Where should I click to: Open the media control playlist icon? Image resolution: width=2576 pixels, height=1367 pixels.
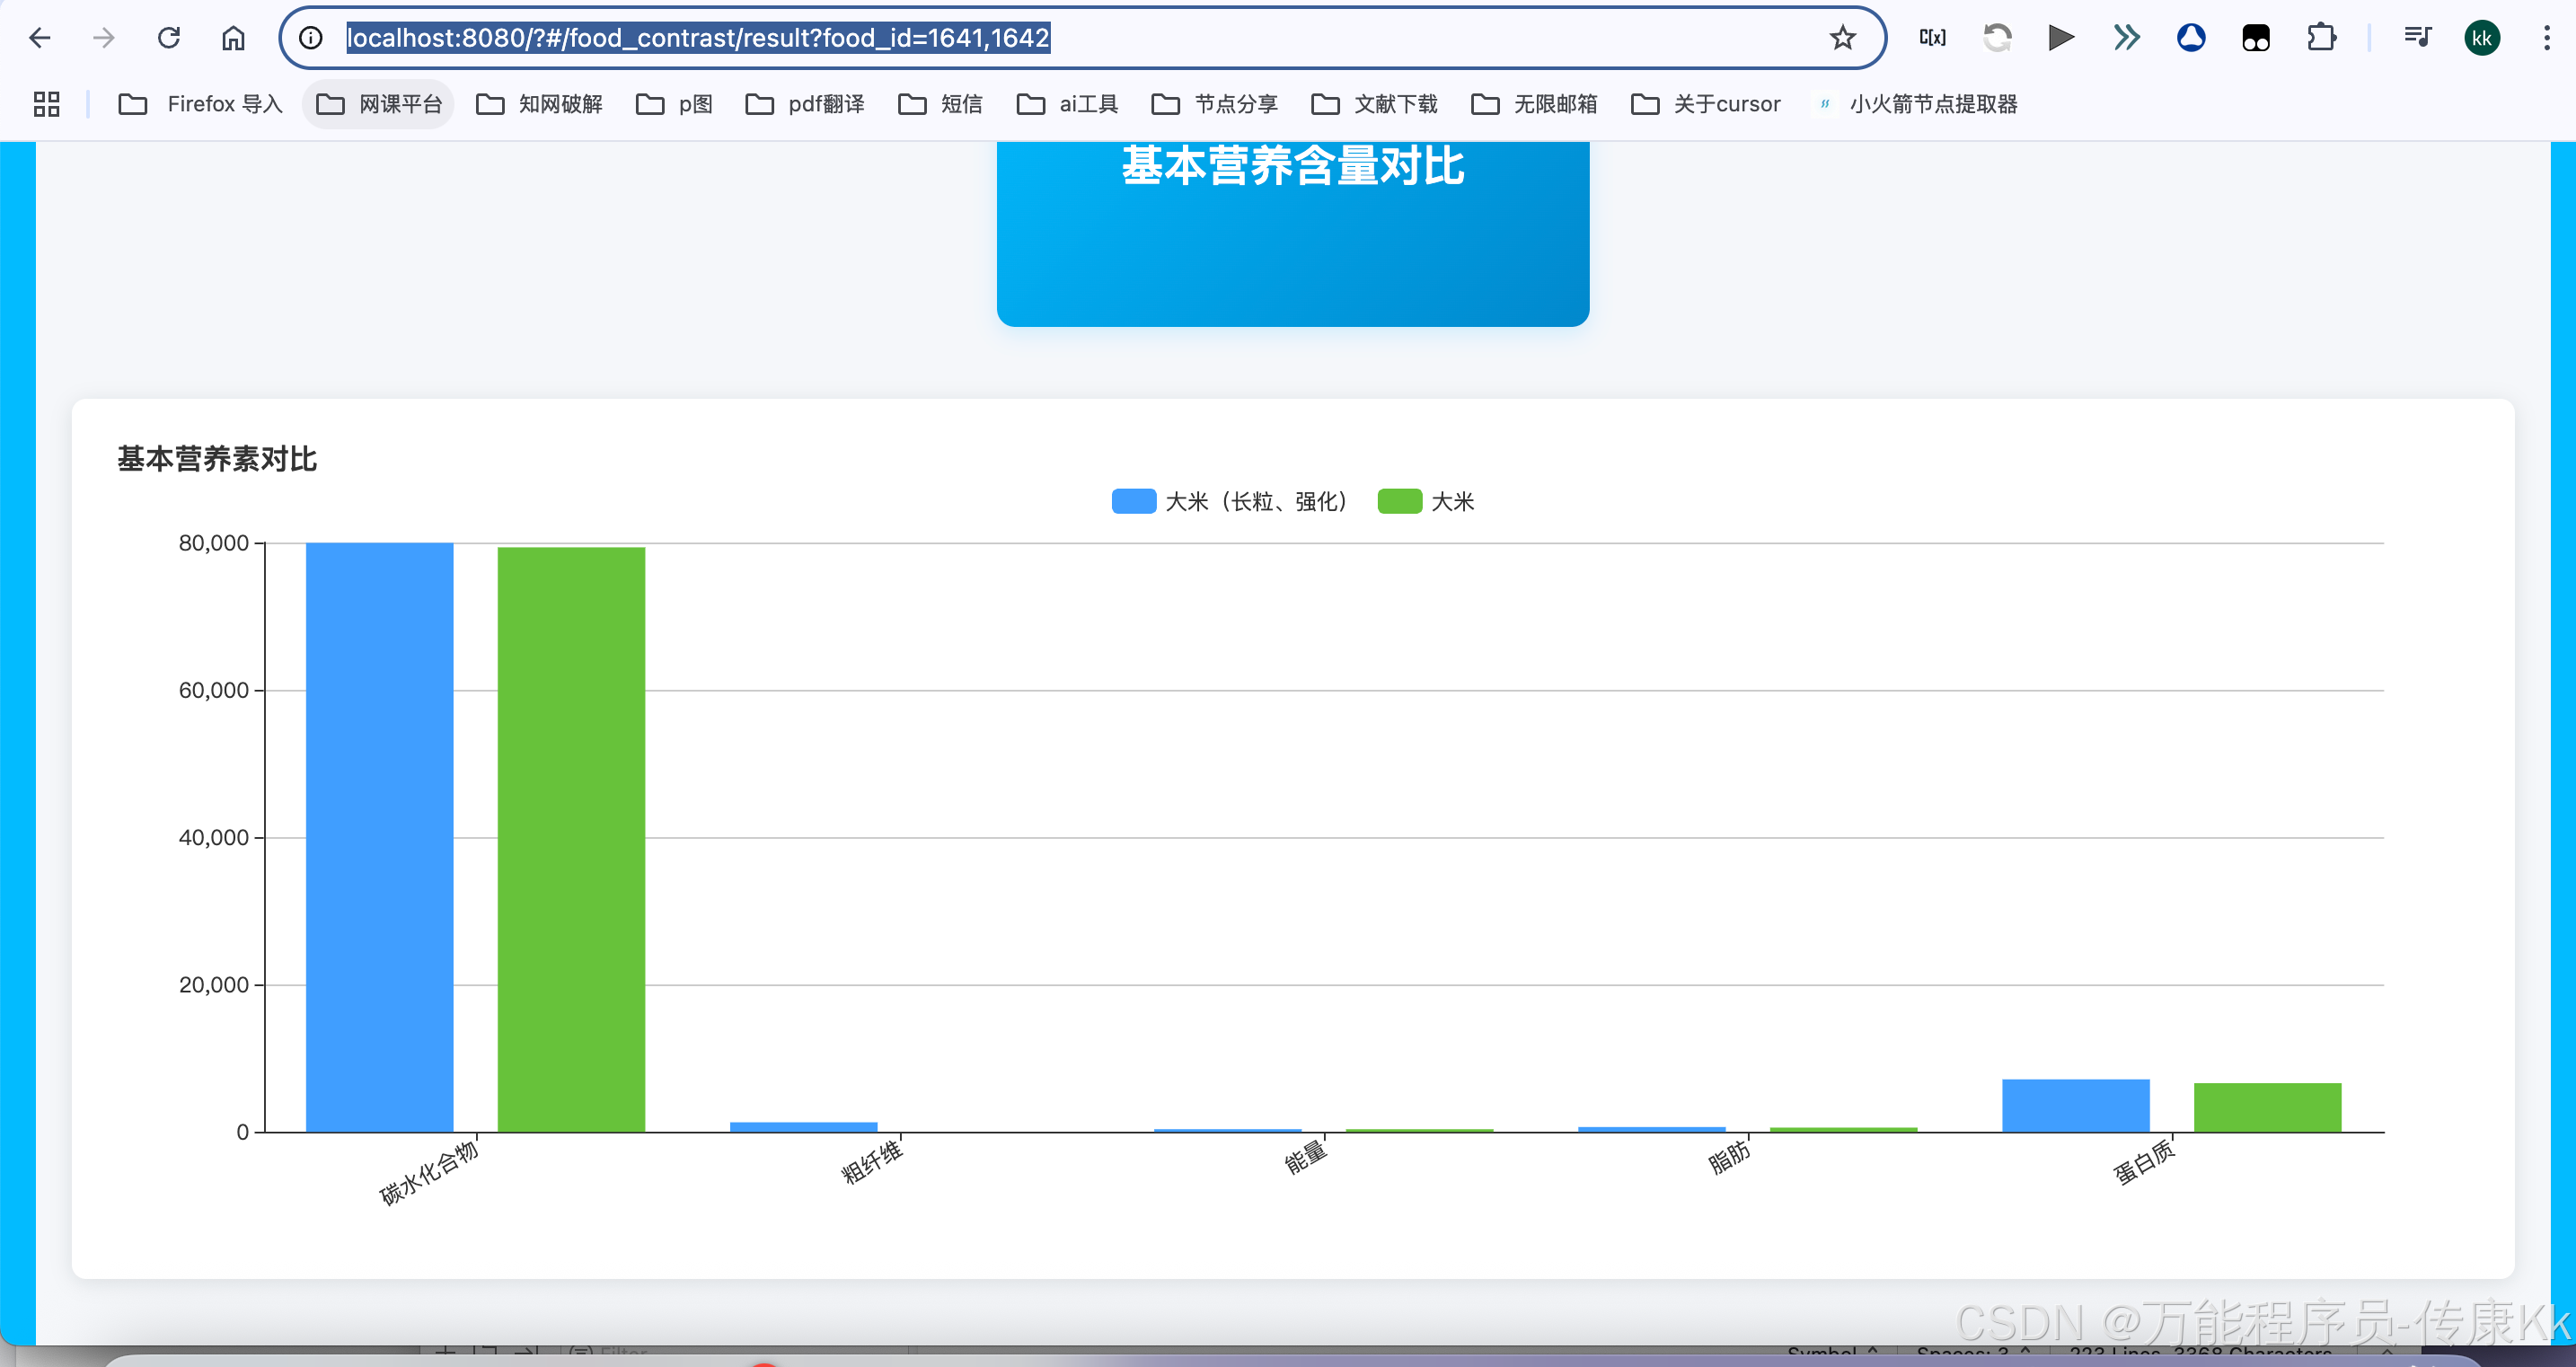(x=2417, y=38)
